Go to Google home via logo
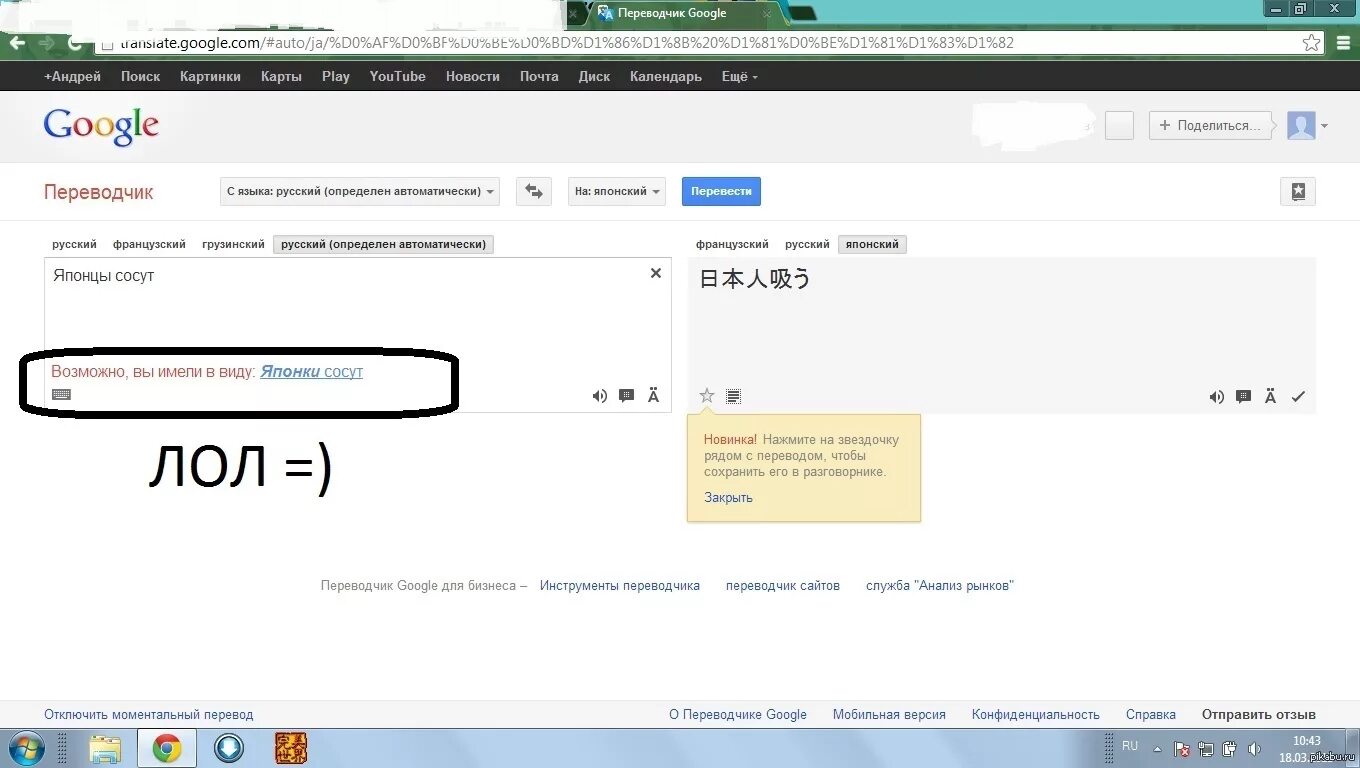The image size is (1360, 768). coord(101,127)
